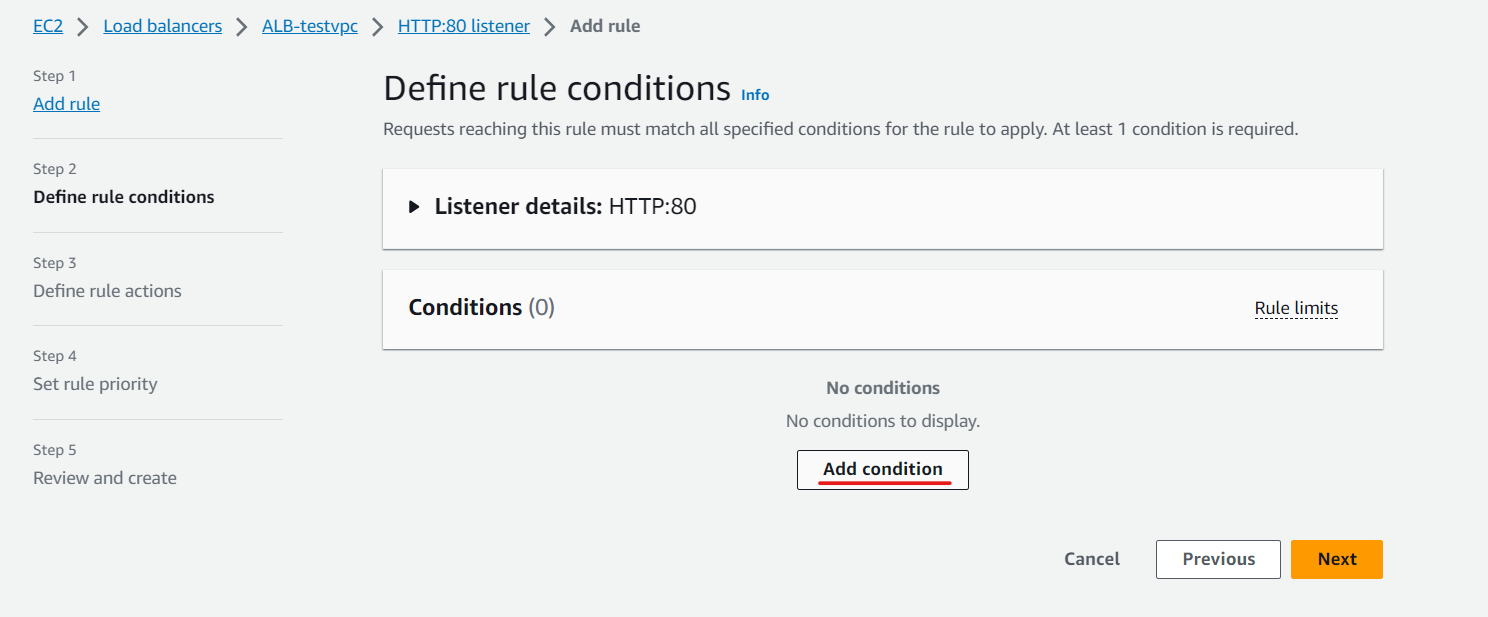Viewport: 1488px width, 617px height.
Task: Open the Info link beside the page title
Action: 755,95
